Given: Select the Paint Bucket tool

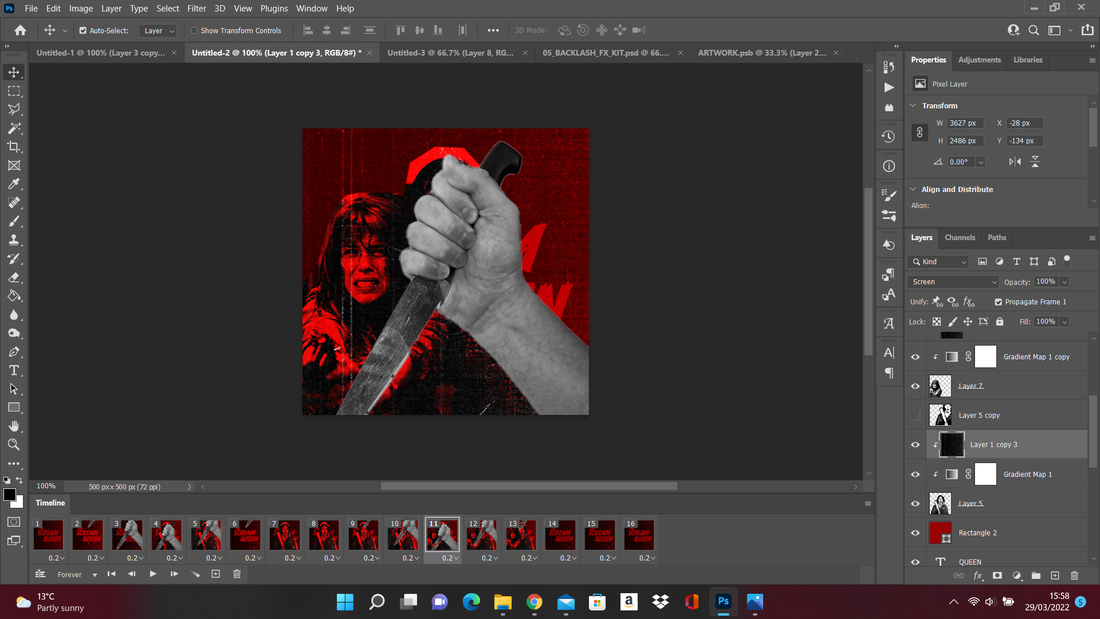Looking at the screenshot, I should pyautogui.click(x=14, y=295).
